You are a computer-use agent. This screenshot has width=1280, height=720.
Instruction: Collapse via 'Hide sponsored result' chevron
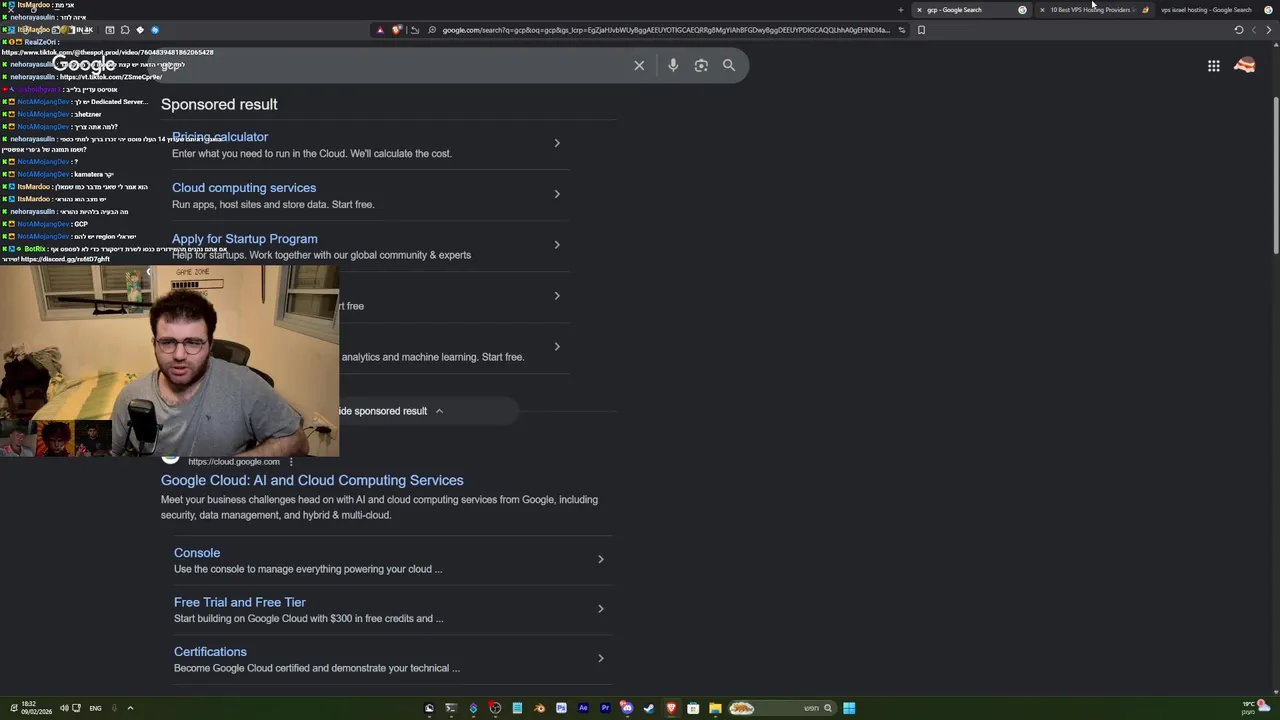pos(439,411)
